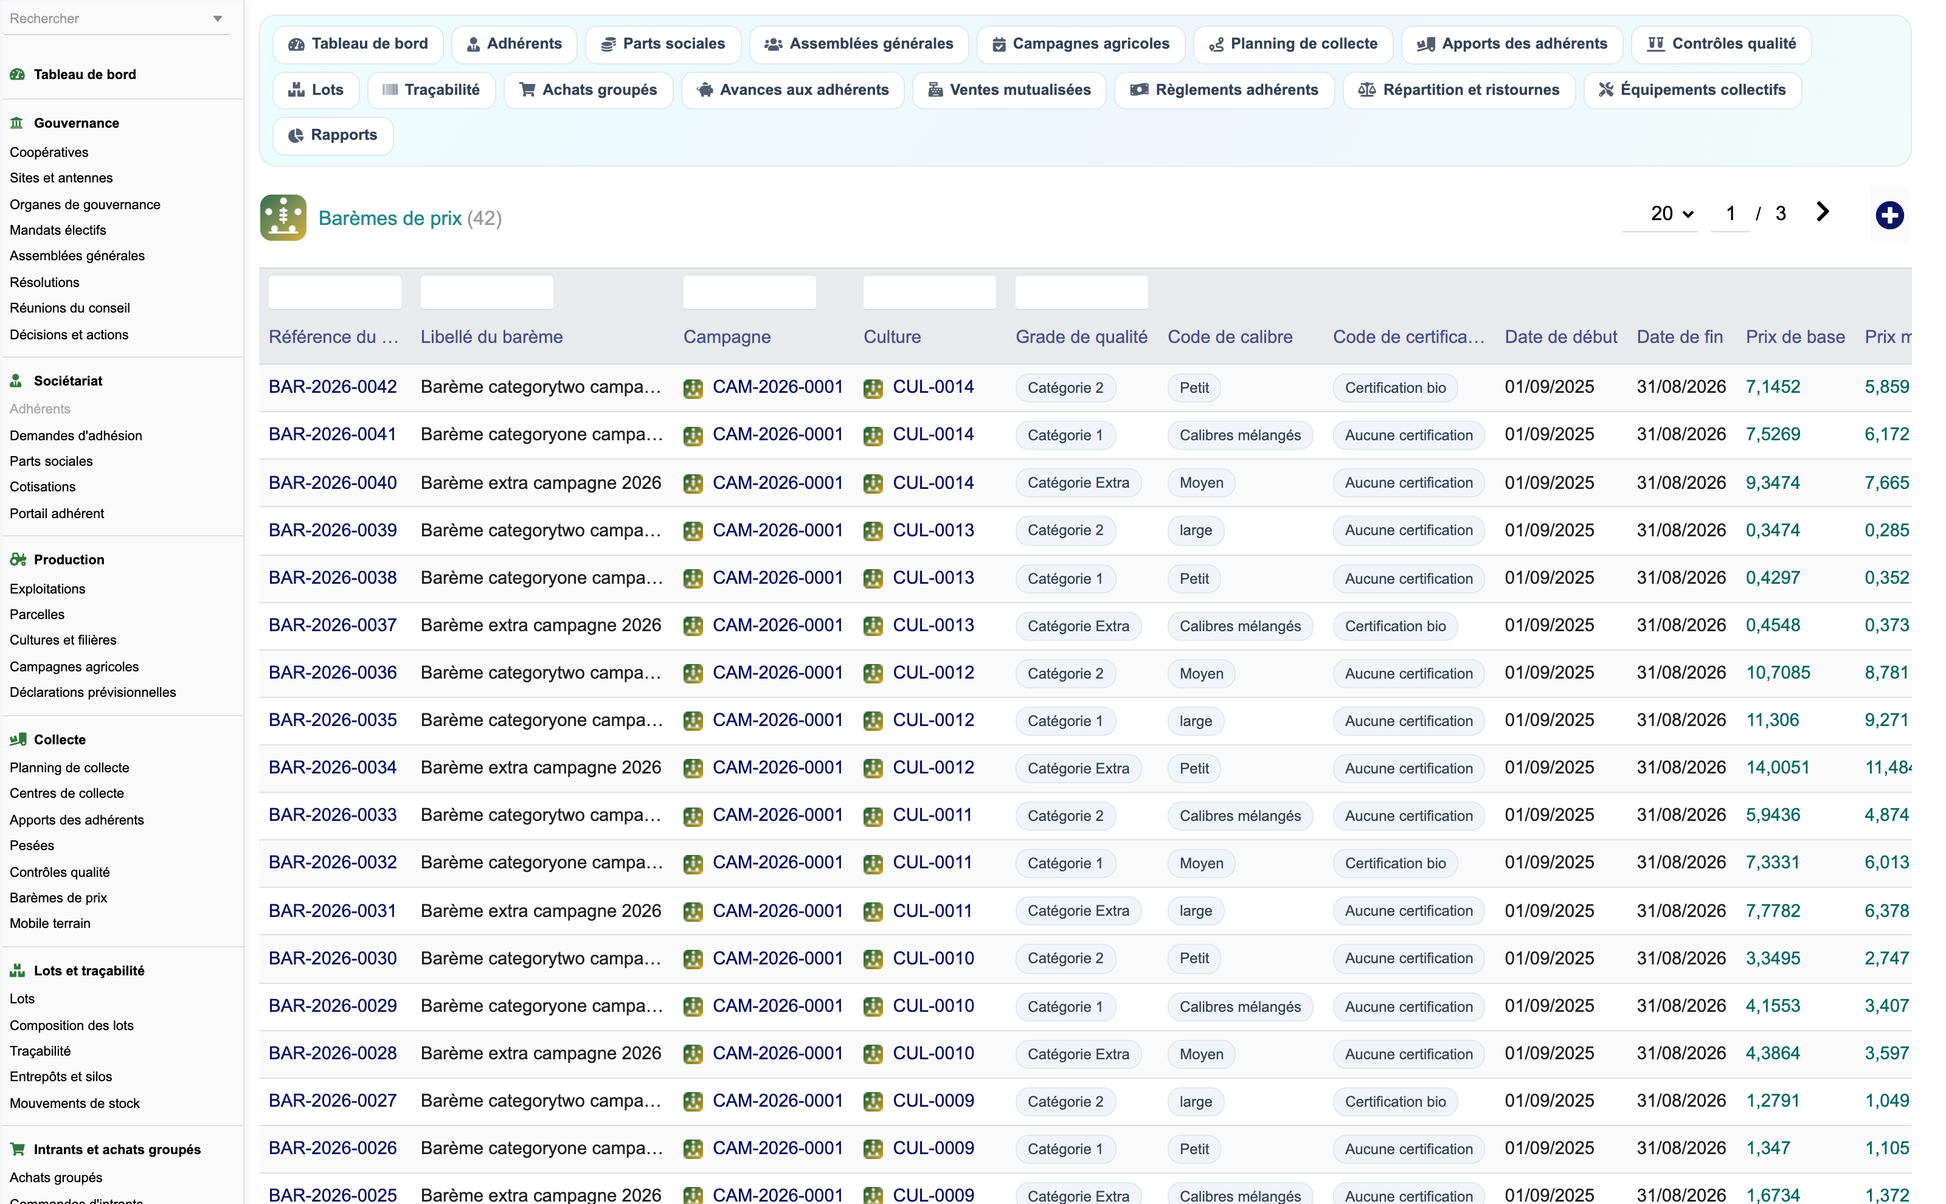
Task: Click the Campagne filter field
Action: click(750, 292)
